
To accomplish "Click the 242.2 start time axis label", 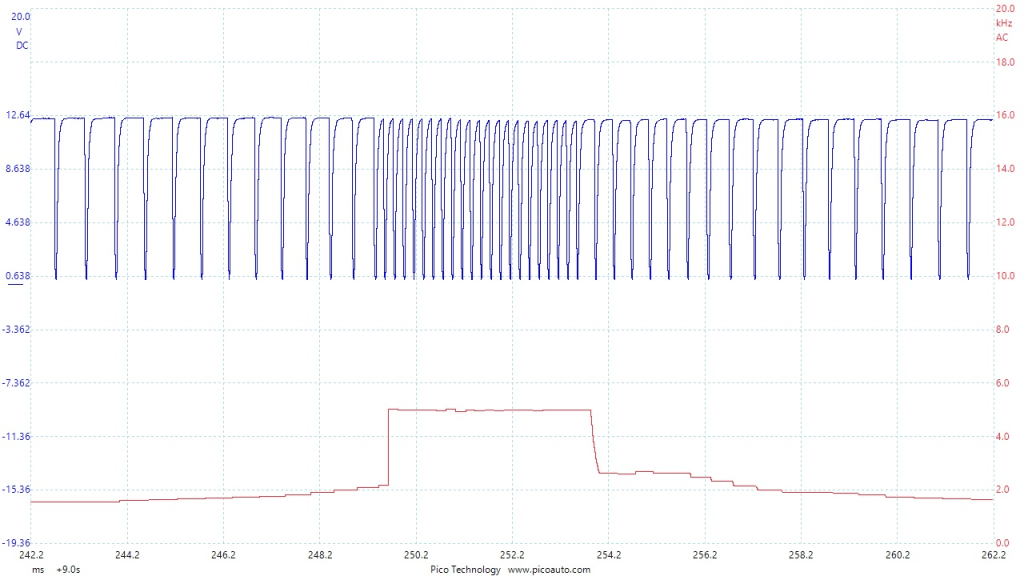I will pyautogui.click(x=31, y=555).
